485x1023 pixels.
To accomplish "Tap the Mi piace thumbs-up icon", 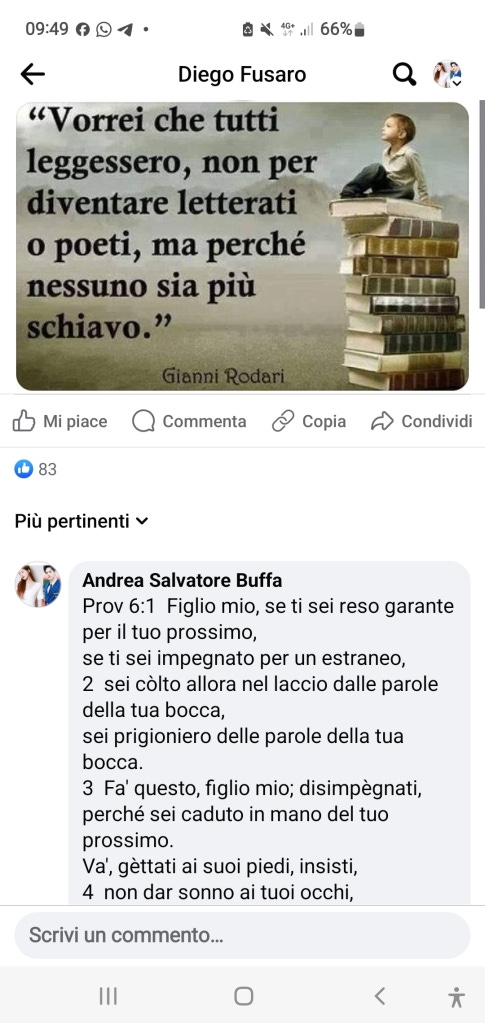I will pos(23,421).
